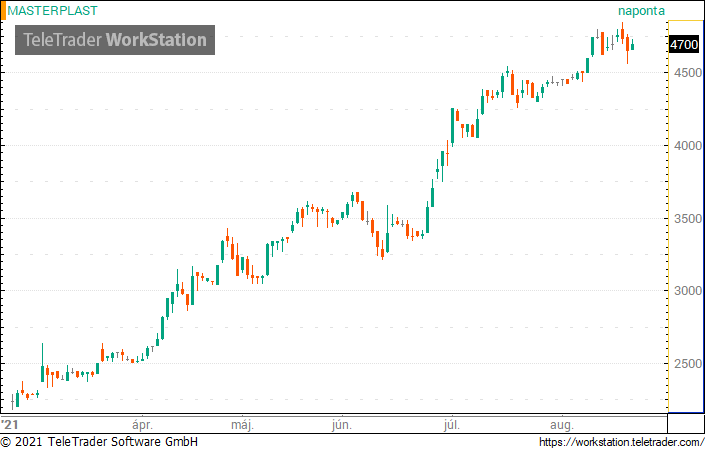The width and height of the screenshot is (705, 451).
Task: Click the 2500 price axis label
Action: point(688,364)
